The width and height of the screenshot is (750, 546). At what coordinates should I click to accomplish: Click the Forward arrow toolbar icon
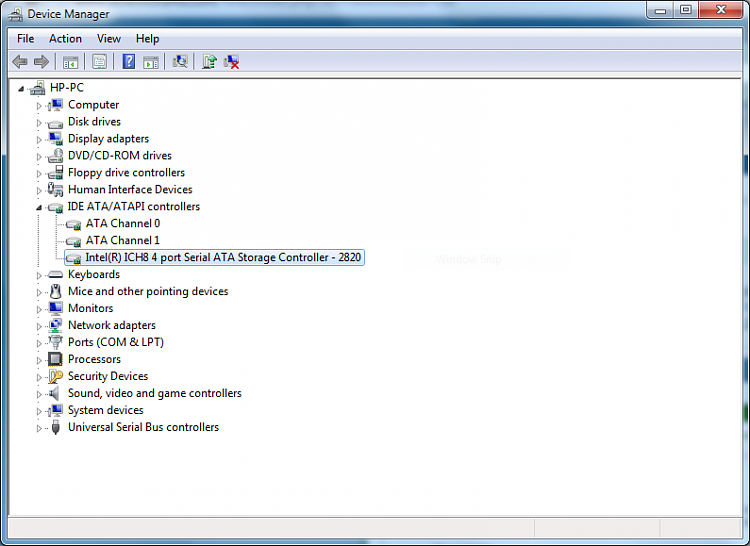click(x=42, y=62)
